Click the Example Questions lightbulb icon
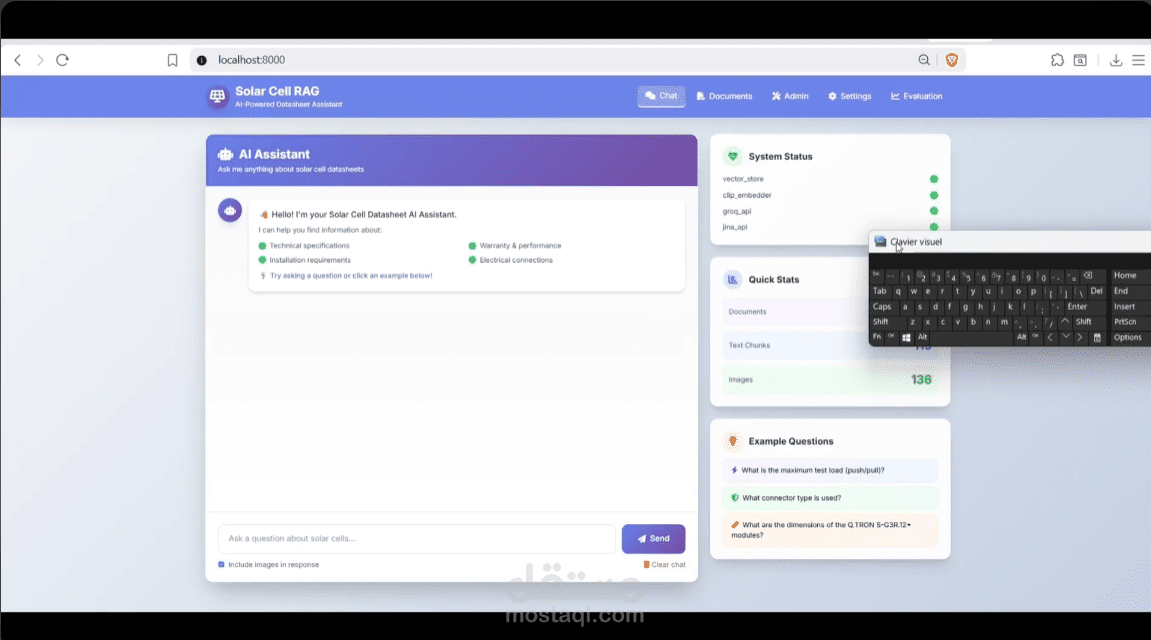Viewport: 1151px width, 640px height. (x=733, y=441)
